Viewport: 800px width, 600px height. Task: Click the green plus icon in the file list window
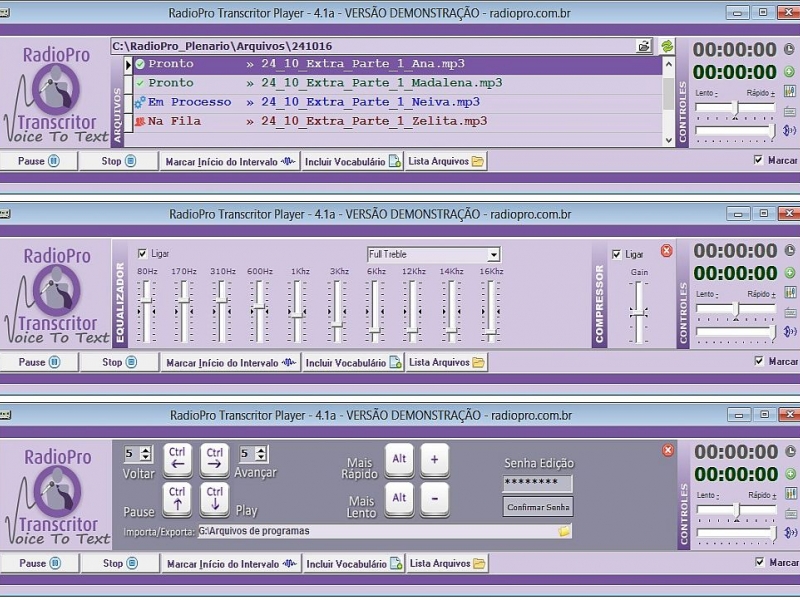(789, 72)
